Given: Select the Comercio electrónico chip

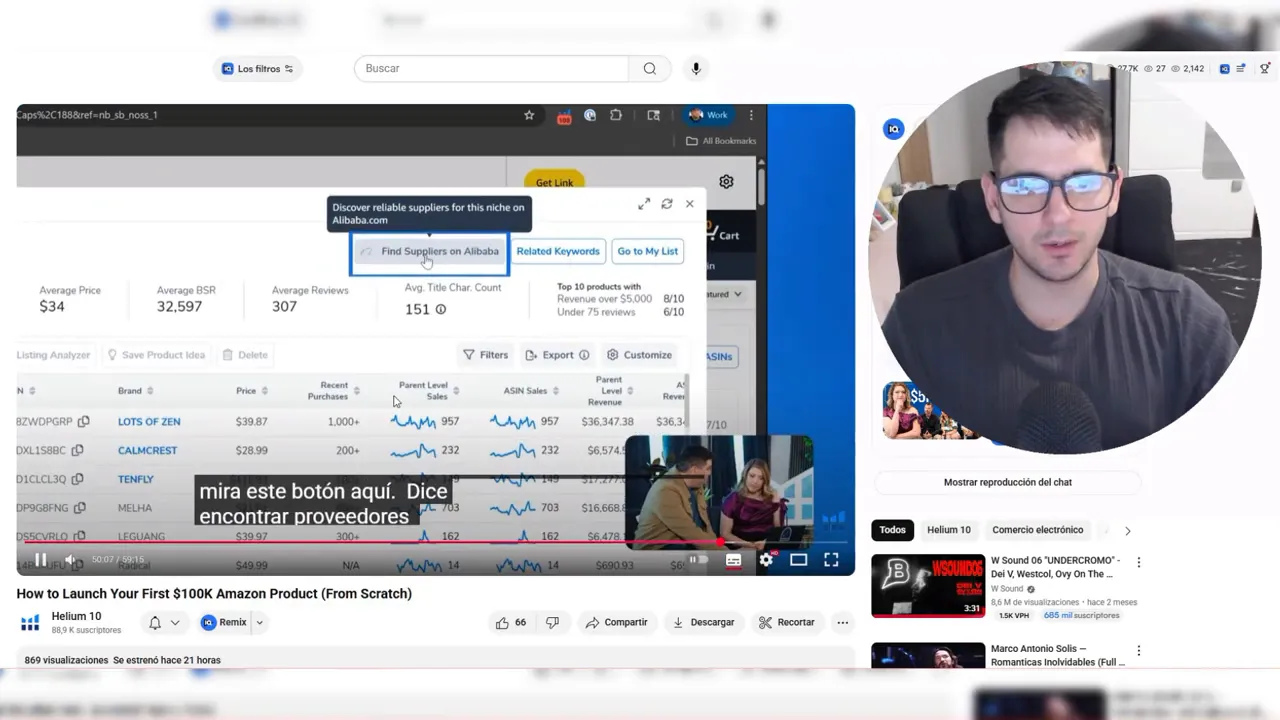Looking at the screenshot, I should point(1037,530).
